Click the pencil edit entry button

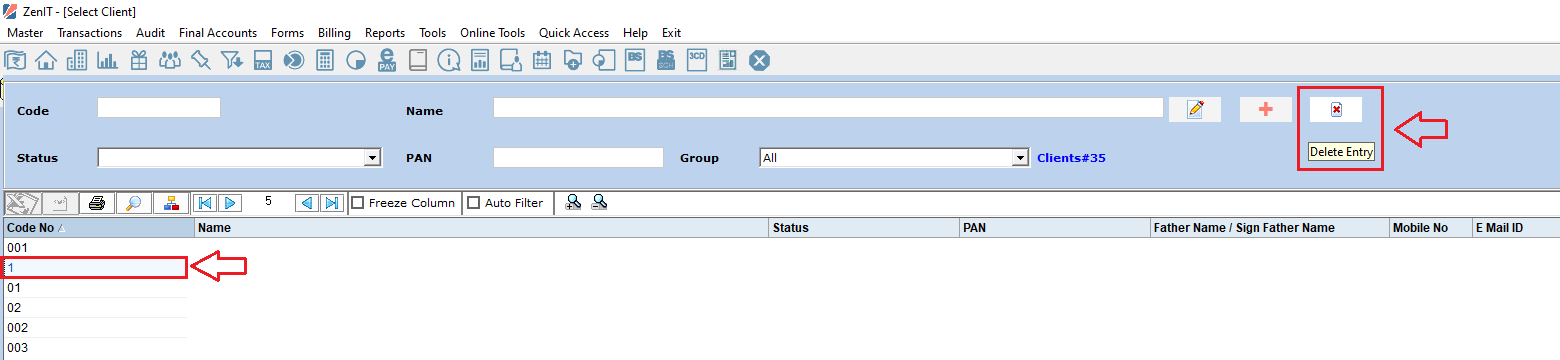pyautogui.click(x=1195, y=110)
